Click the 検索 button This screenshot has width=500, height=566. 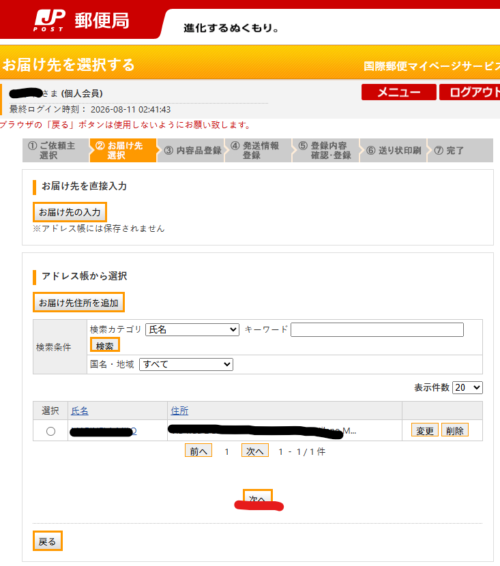click(x=105, y=345)
